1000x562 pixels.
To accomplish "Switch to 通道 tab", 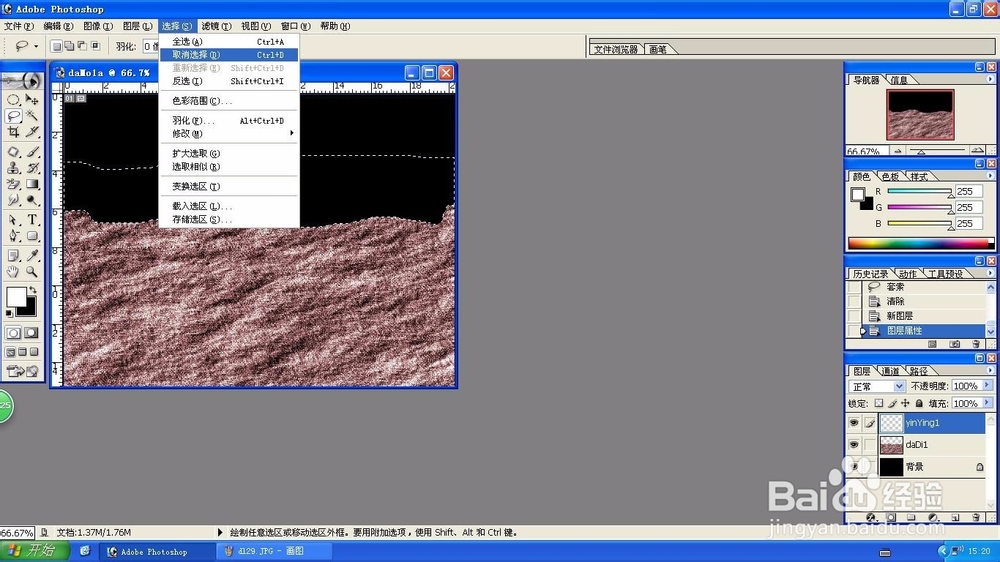I will click(890, 371).
